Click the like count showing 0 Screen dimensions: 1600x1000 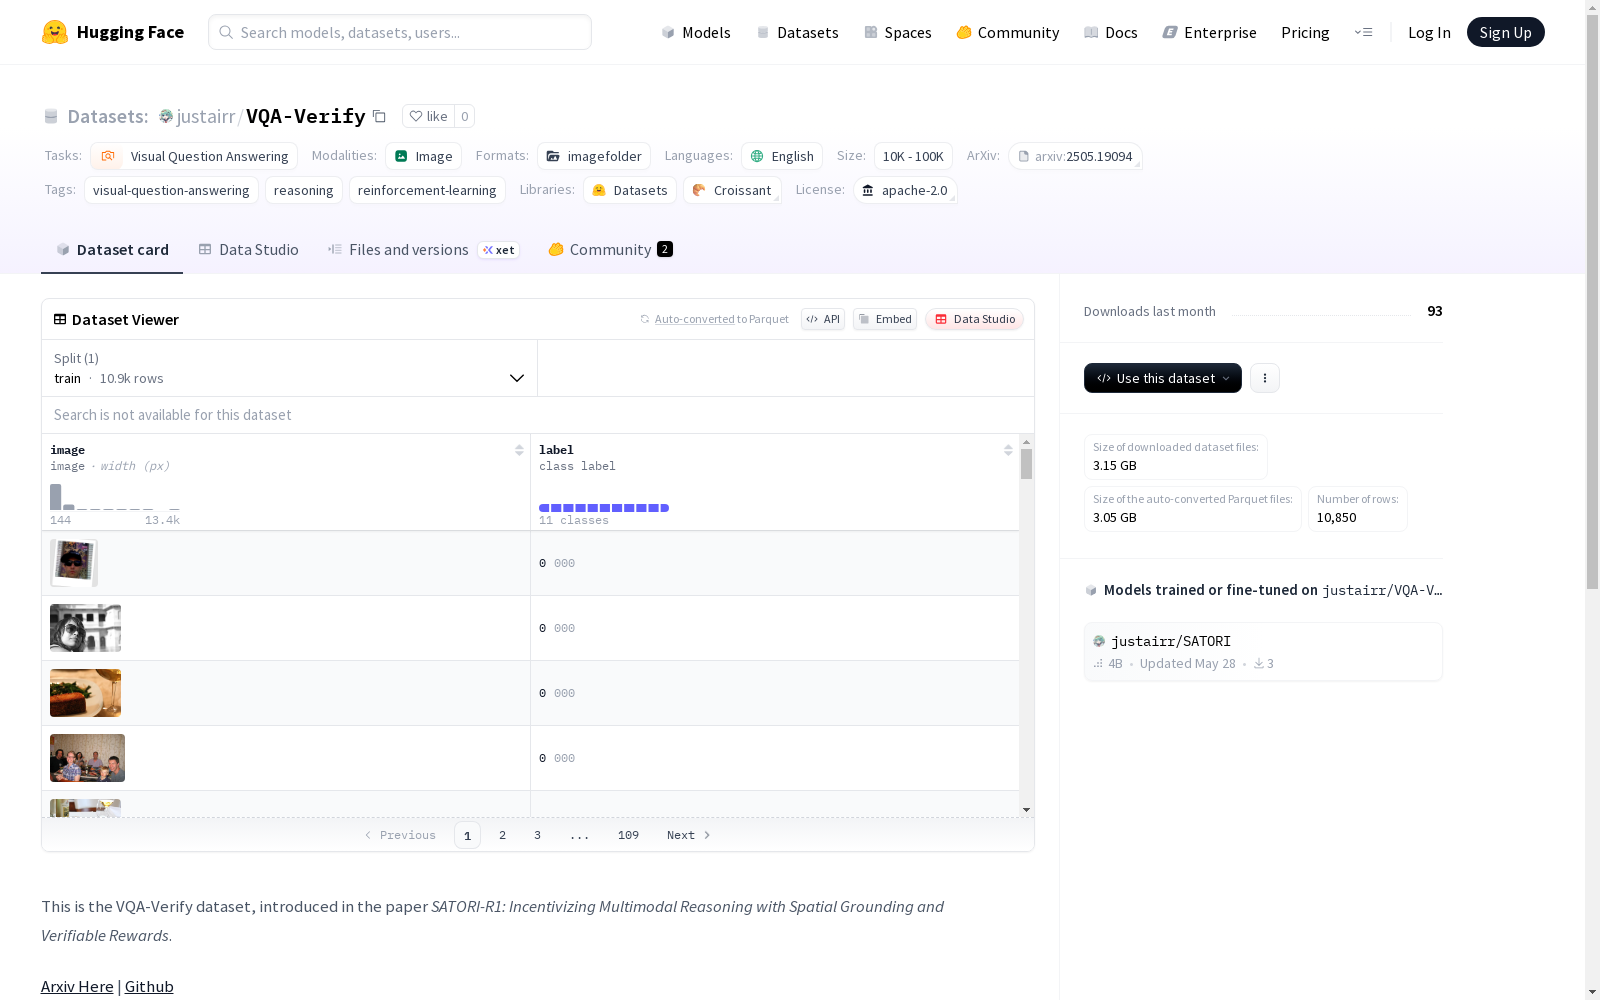click(x=464, y=116)
